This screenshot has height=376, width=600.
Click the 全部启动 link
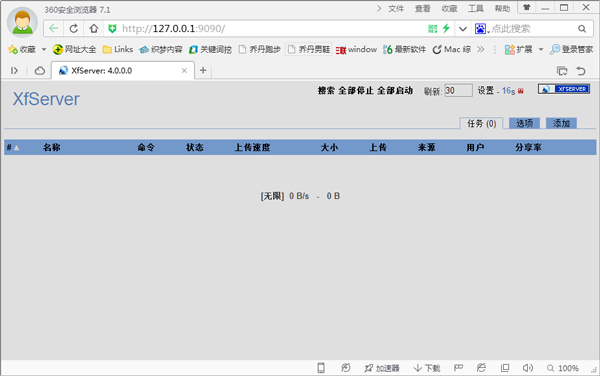pos(395,90)
